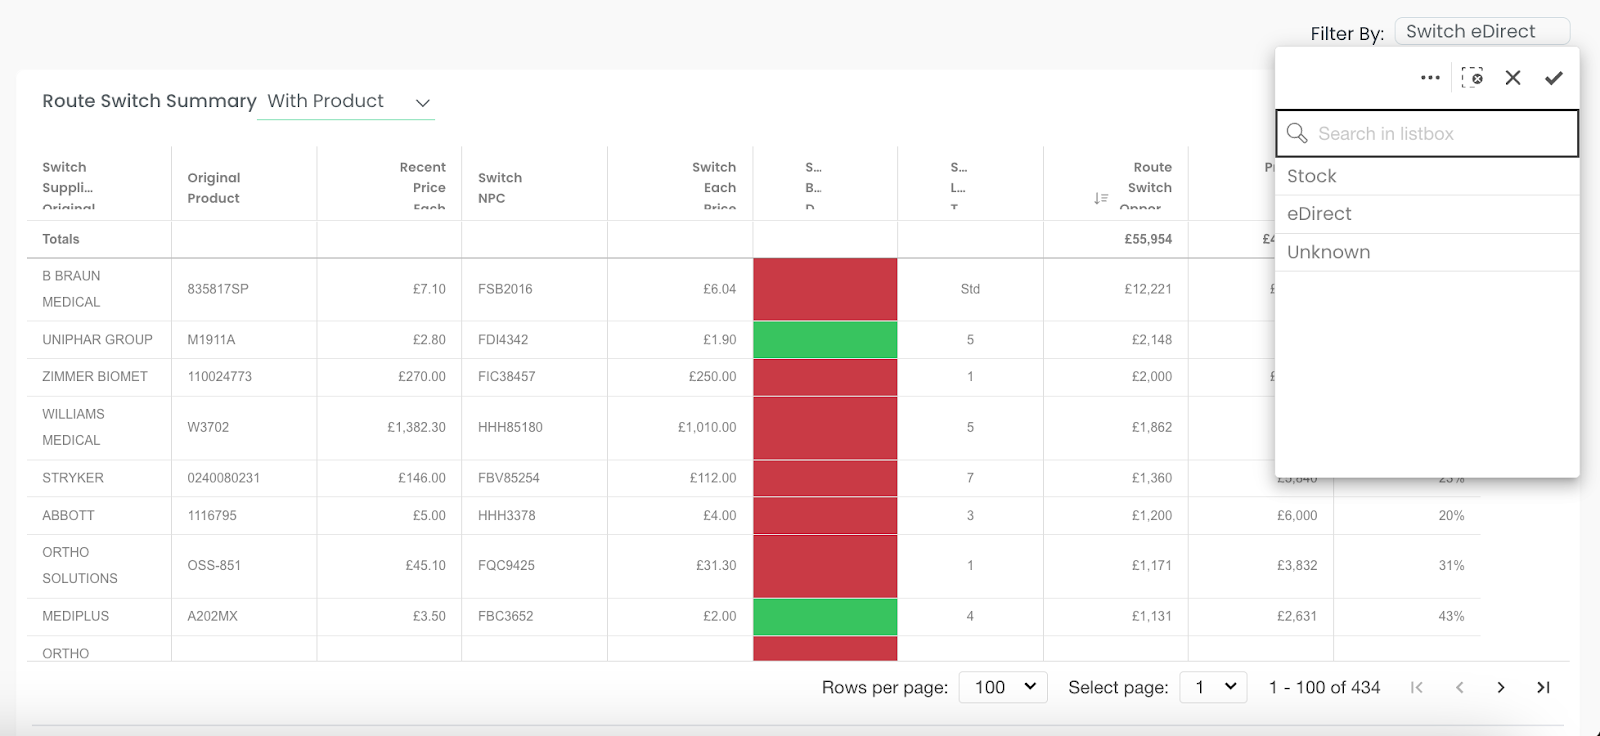Select the Unknown option in the listbox
The height and width of the screenshot is (736, 1600).
click(1427, 252)
